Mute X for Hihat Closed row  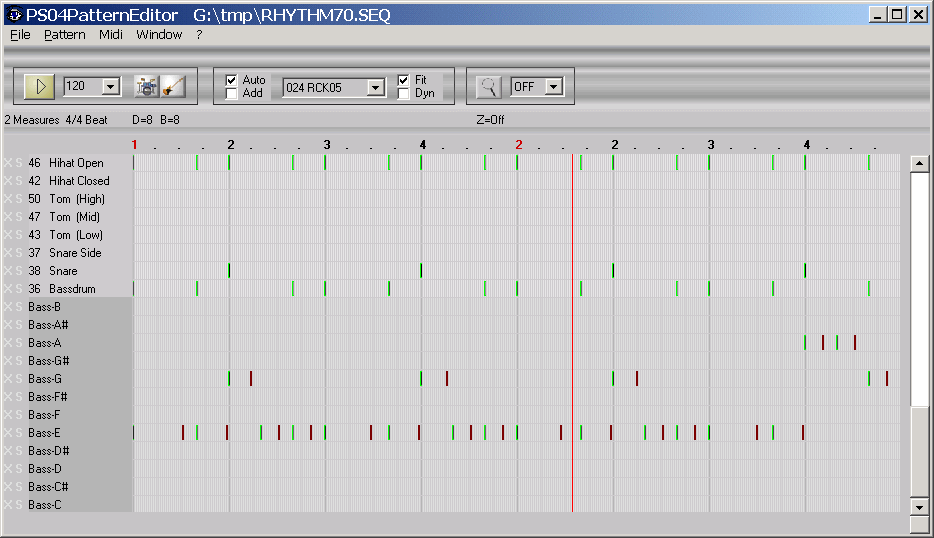pos(8,181)
